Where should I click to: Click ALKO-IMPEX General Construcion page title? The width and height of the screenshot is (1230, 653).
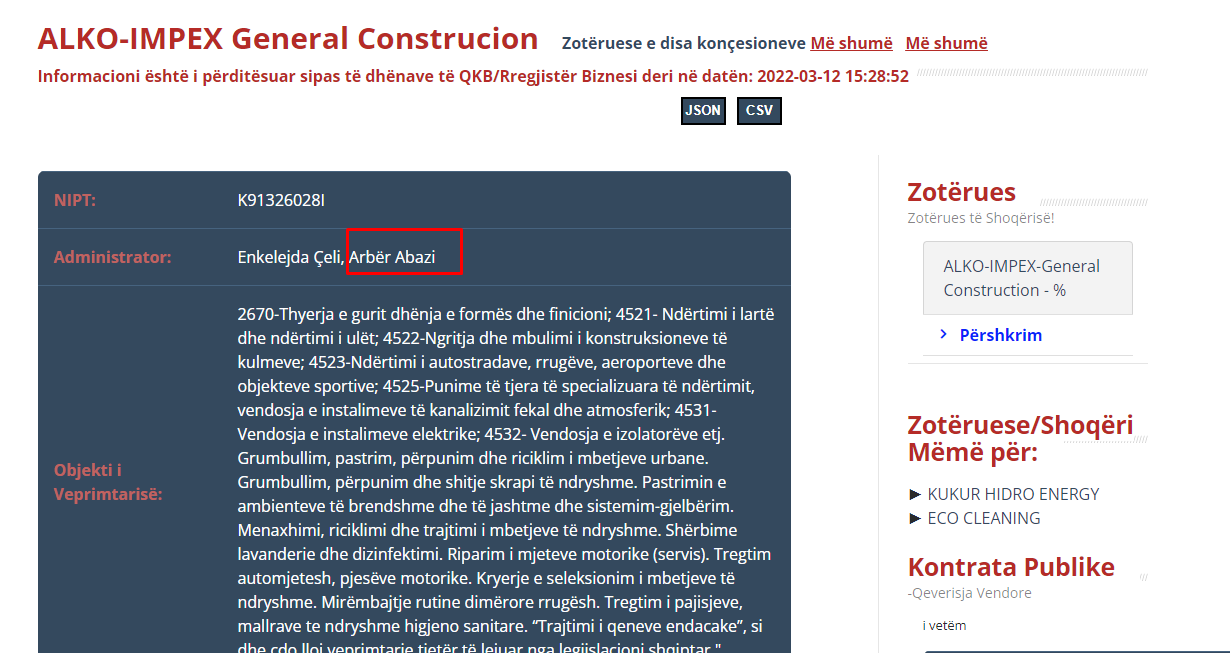(x=288, y=39)
